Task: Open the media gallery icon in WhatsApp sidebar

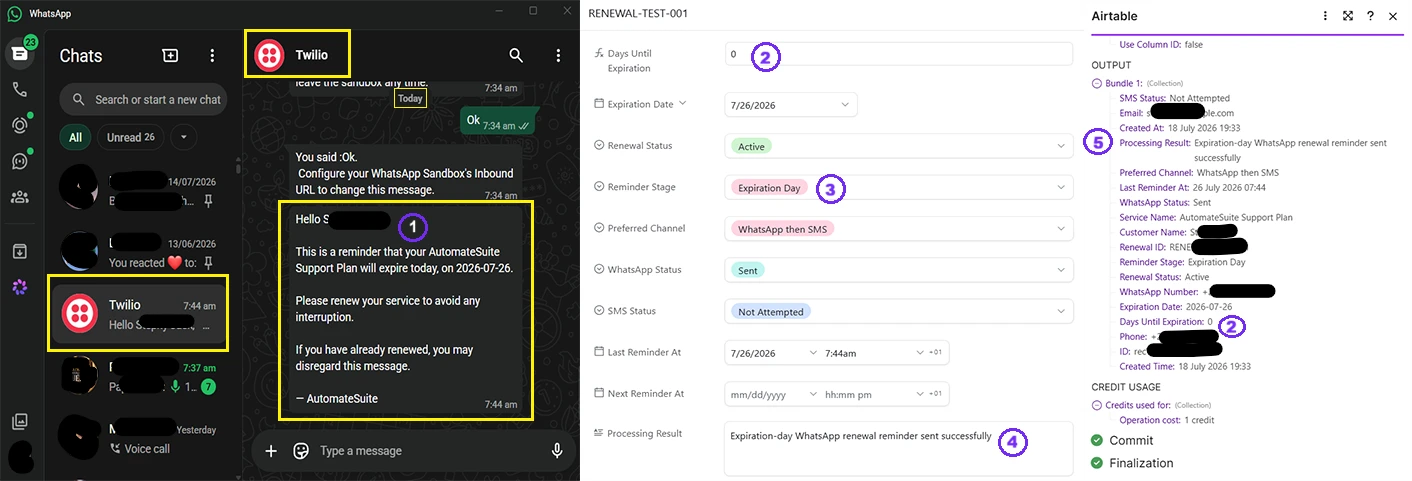Action: (18, 422)
